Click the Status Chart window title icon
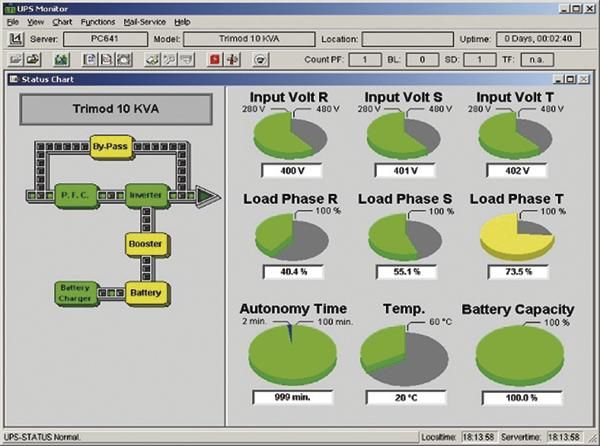Screen dimensions: 600x446 (x=13, y=79)
